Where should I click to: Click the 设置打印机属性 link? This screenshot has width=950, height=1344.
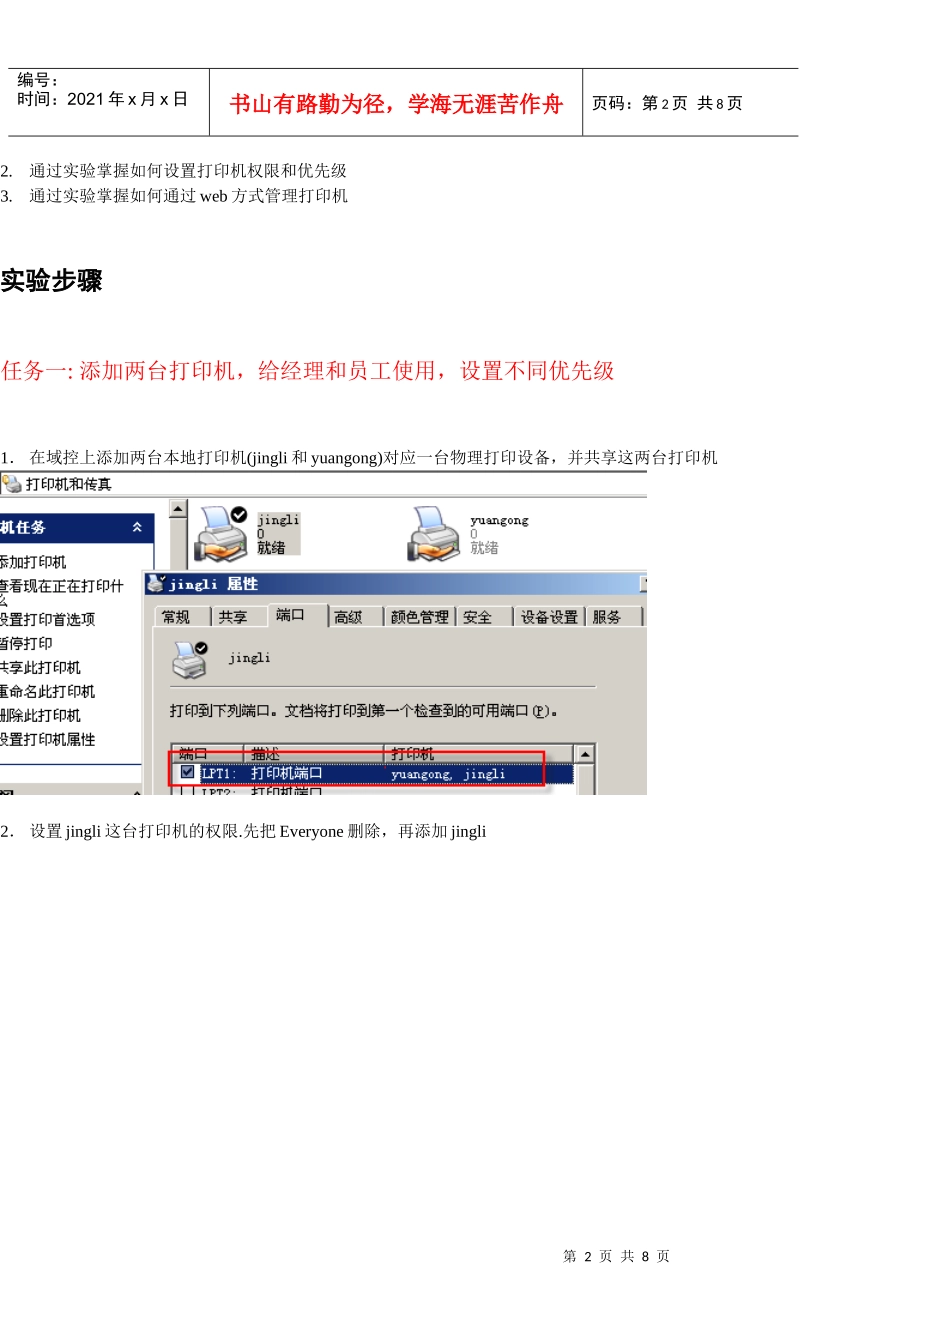pos(47,739)
